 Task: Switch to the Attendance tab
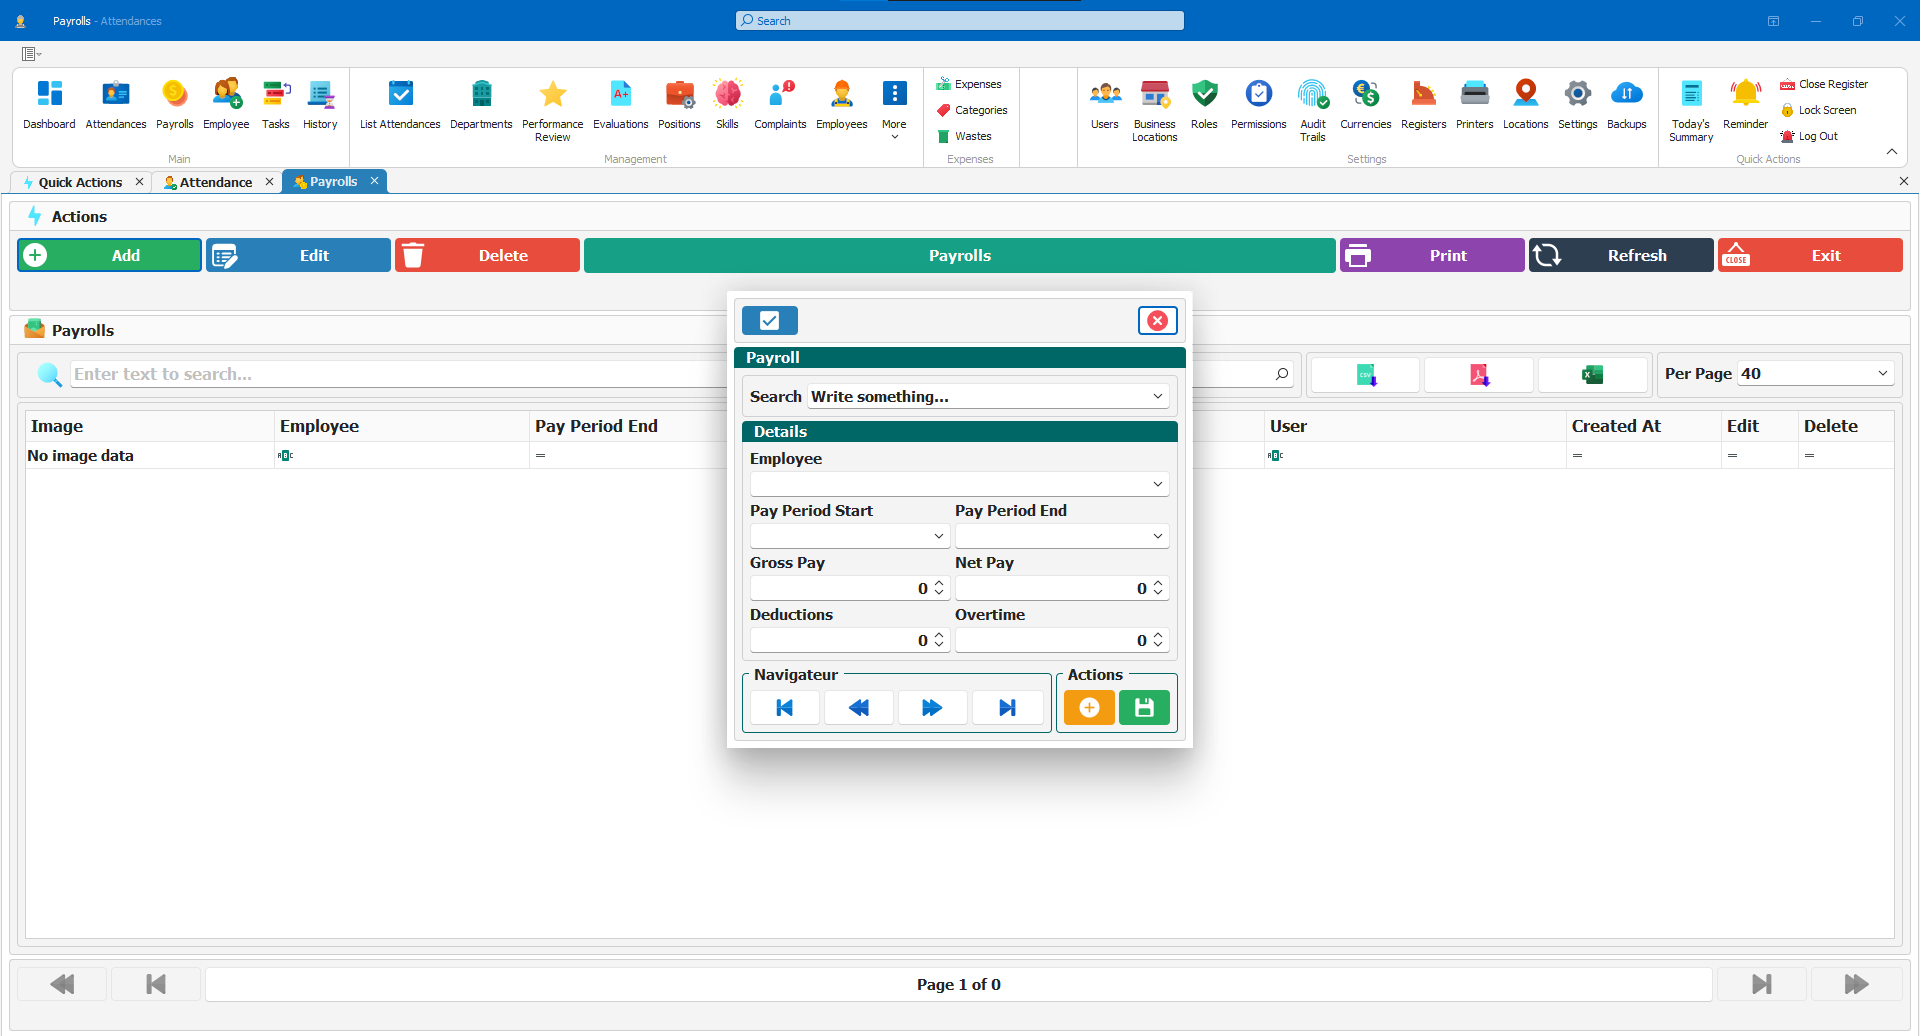pyautogui.click(x=215, y=182)
